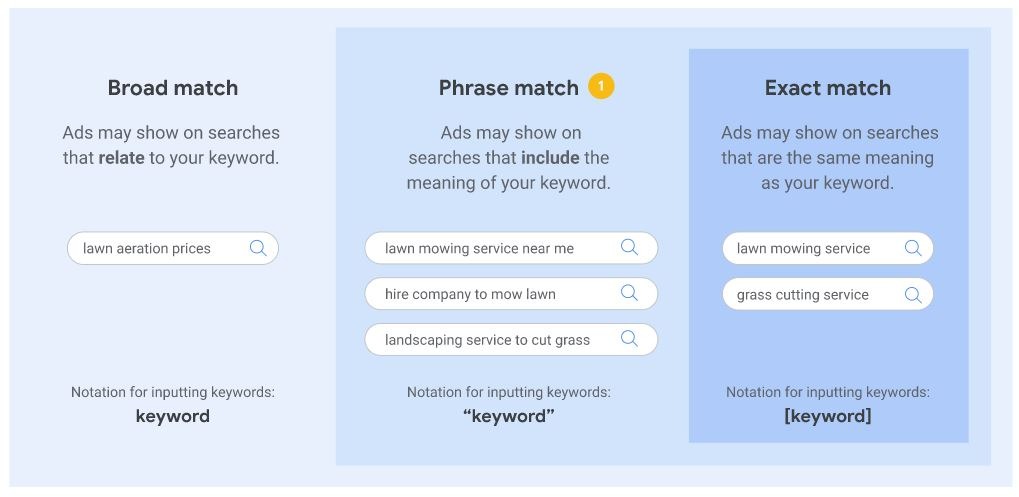The image size is (1019, 497).
Task: Click the bold keyword notation under Broad match
Action: [x=173, y=416]
